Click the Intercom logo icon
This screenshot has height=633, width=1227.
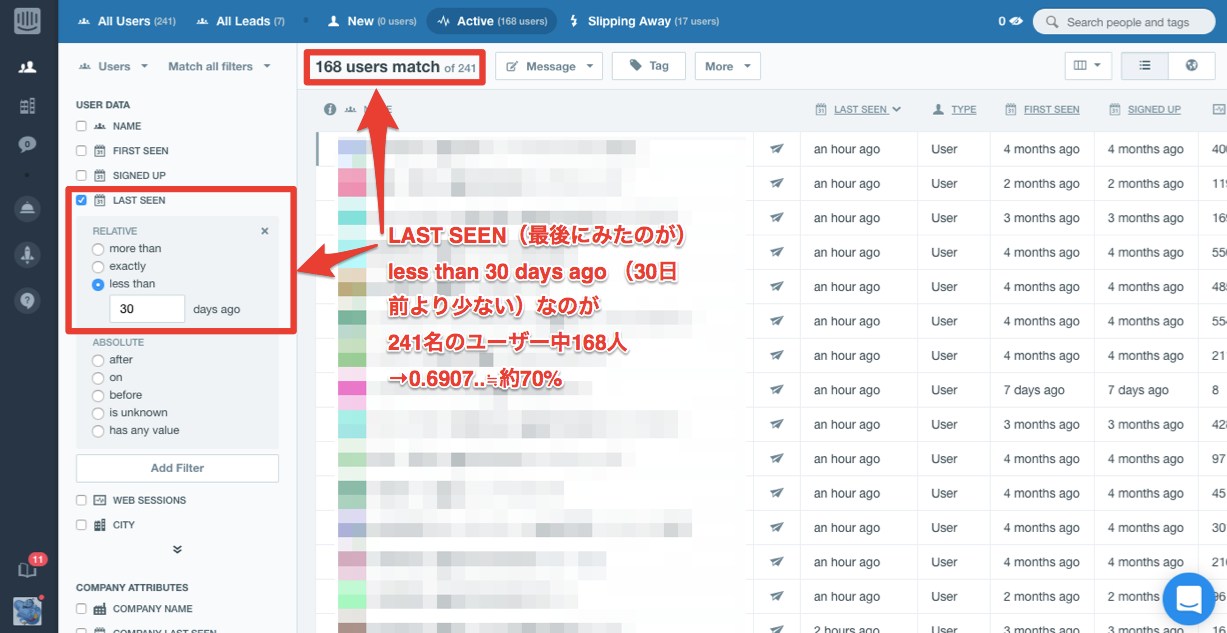(x=27, y=22)
